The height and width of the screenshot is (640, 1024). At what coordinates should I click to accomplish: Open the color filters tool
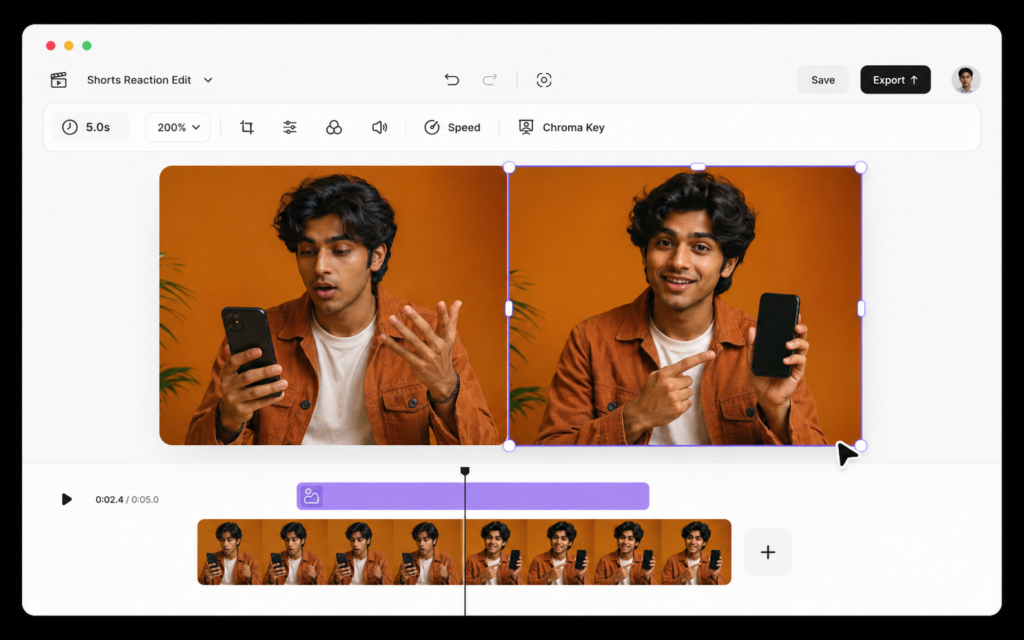coord(334,127)
